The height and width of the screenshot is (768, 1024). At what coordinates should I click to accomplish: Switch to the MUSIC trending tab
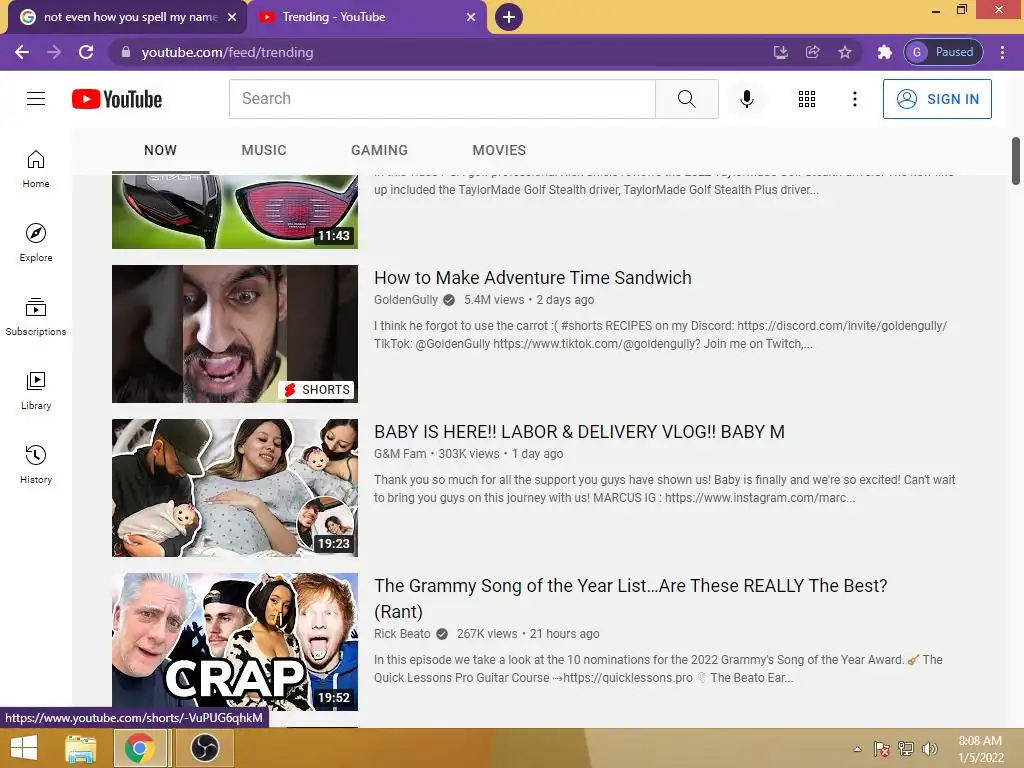(x=264, y=150)
